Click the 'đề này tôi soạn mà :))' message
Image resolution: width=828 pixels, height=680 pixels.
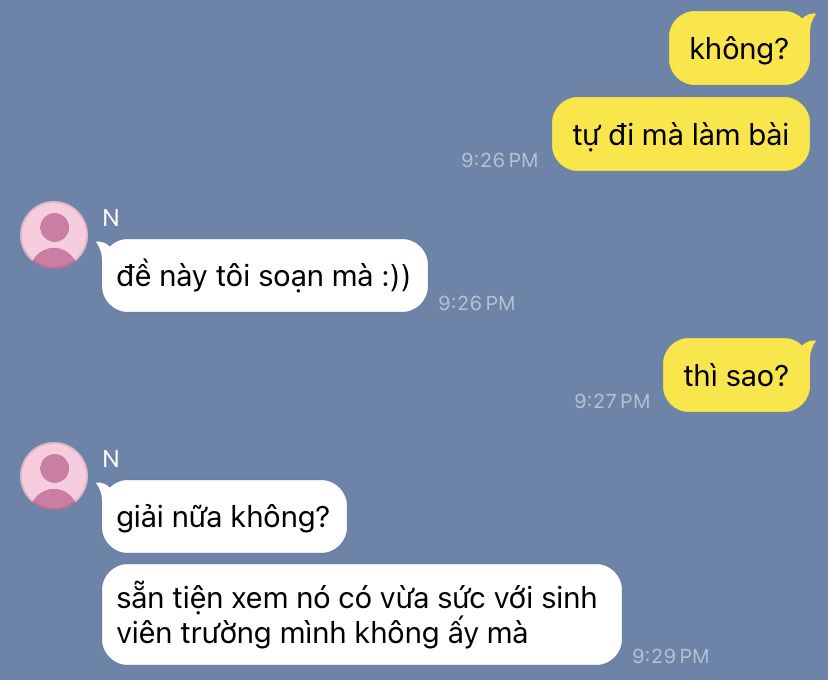pos(264,275)
